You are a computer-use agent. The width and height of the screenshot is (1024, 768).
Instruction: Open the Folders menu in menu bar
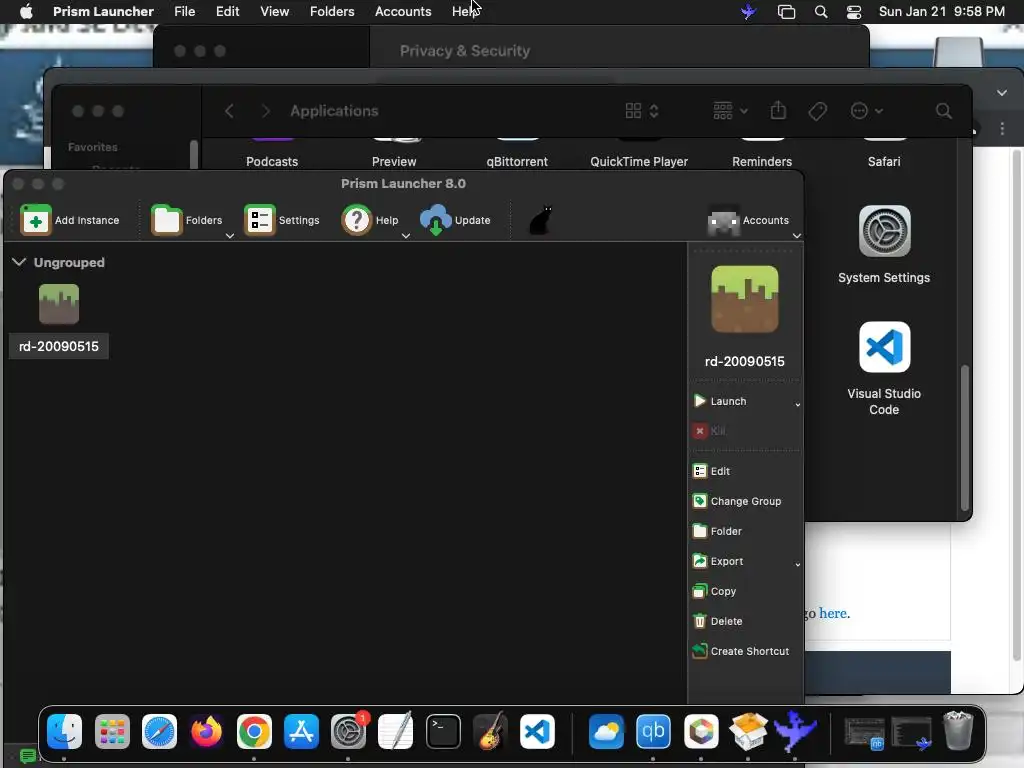(332, 11)
